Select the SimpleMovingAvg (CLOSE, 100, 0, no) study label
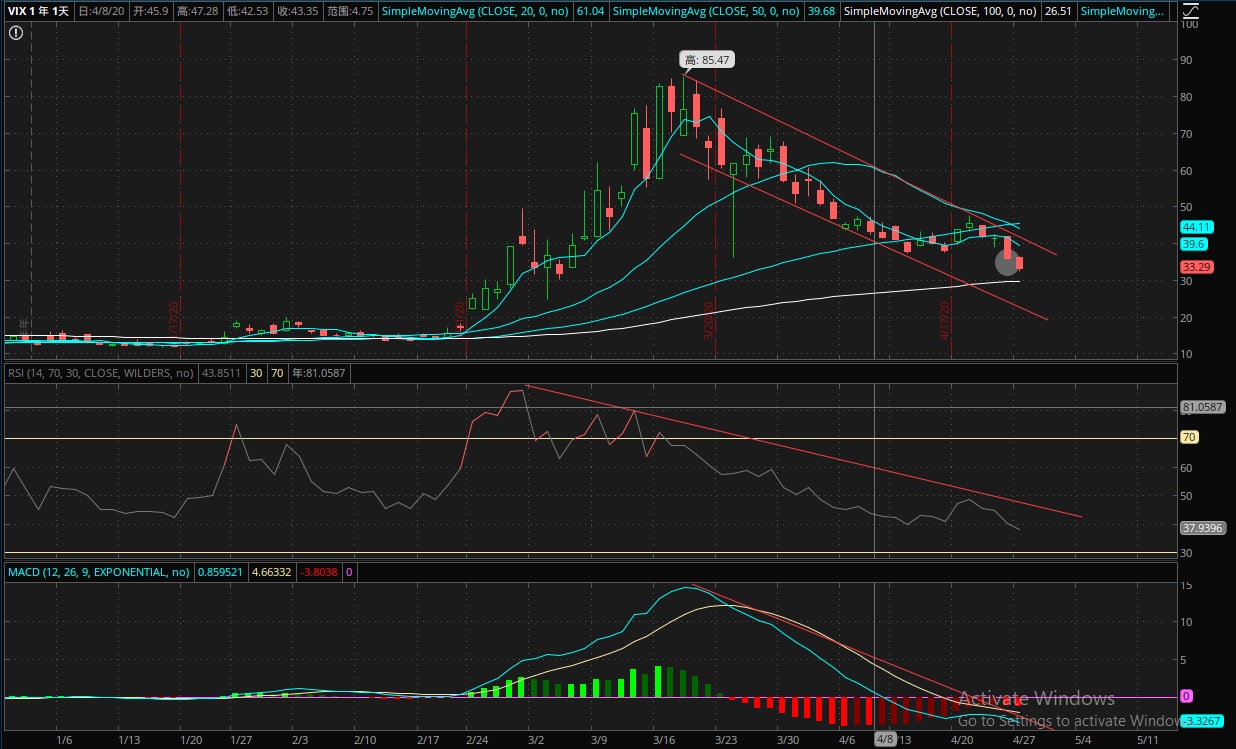The image size is (1236, 749). [x=939, y=11]
